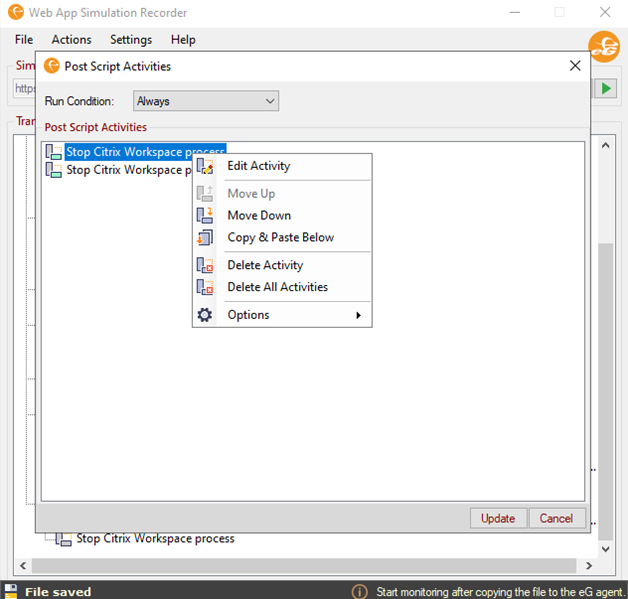Click the Run Condition label
The image size is (628, 599).
[79, 101]
